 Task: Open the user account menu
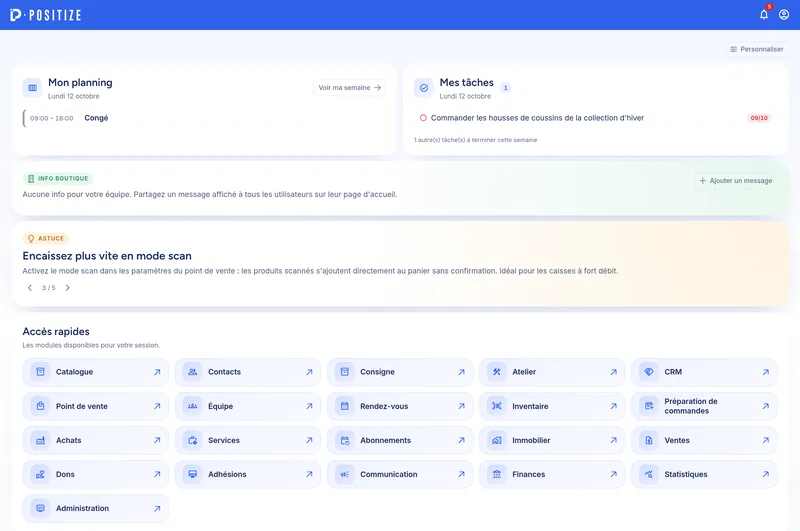tap(784, 14)
